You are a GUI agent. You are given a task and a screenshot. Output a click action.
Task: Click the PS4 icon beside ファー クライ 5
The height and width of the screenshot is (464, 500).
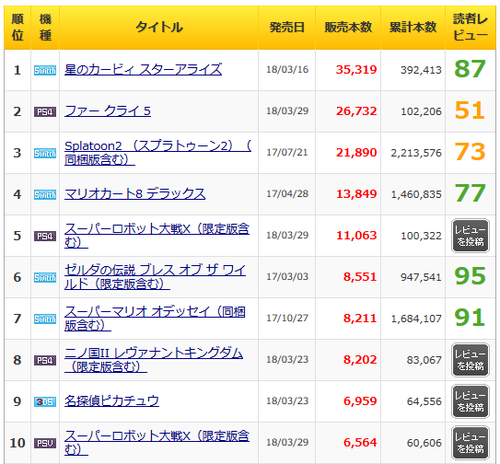(x=45, y=112)
